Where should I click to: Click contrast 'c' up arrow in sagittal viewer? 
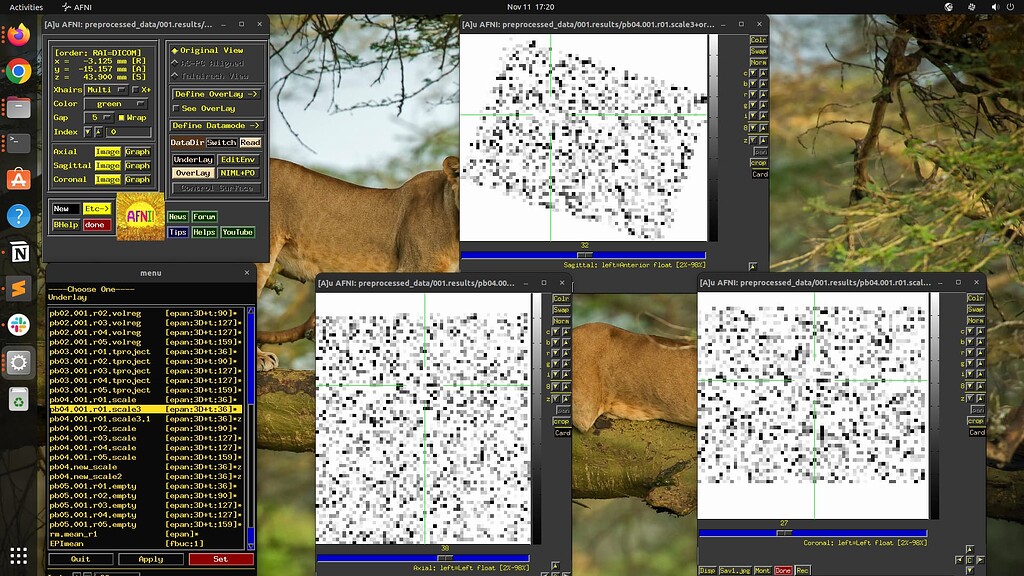click(763, 73)
